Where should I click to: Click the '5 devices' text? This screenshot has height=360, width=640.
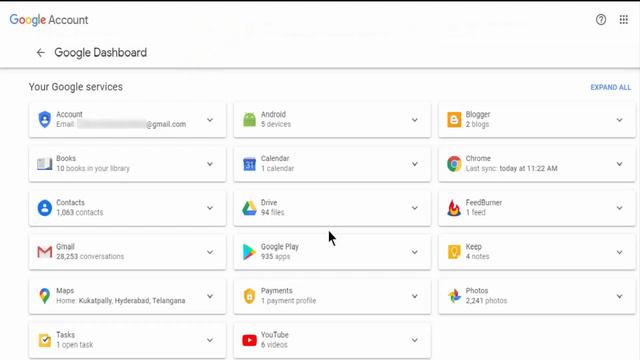pos(276,124)
